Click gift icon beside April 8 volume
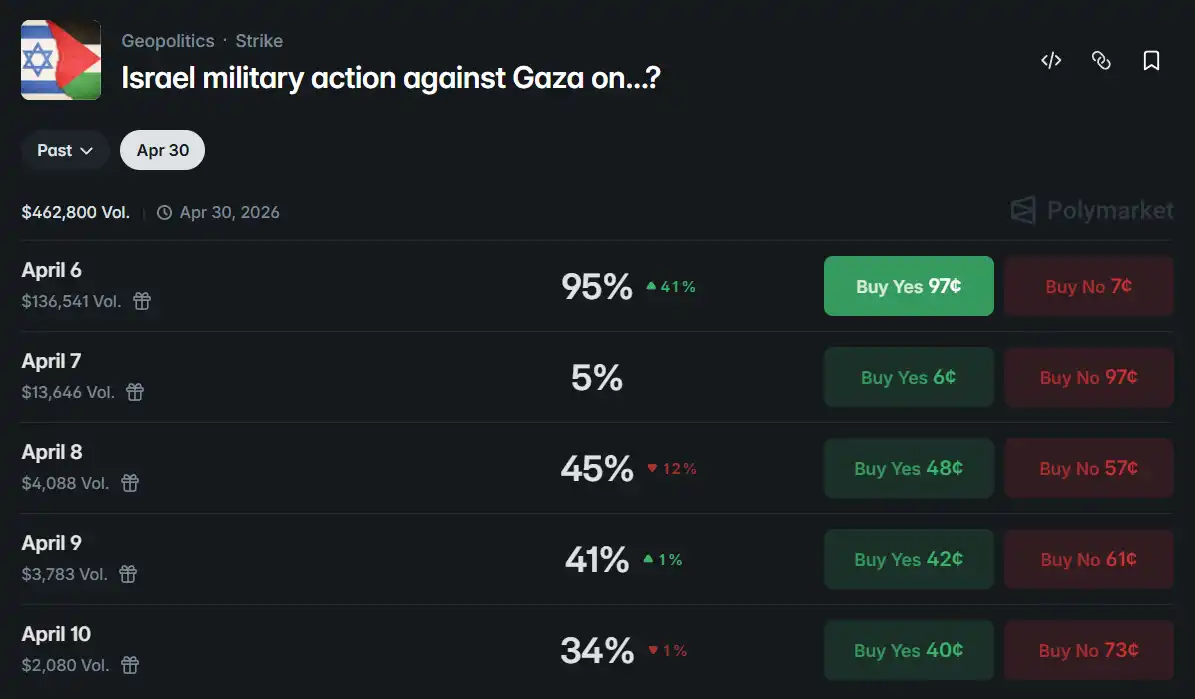1195x699 pixels. click(130, 483)
